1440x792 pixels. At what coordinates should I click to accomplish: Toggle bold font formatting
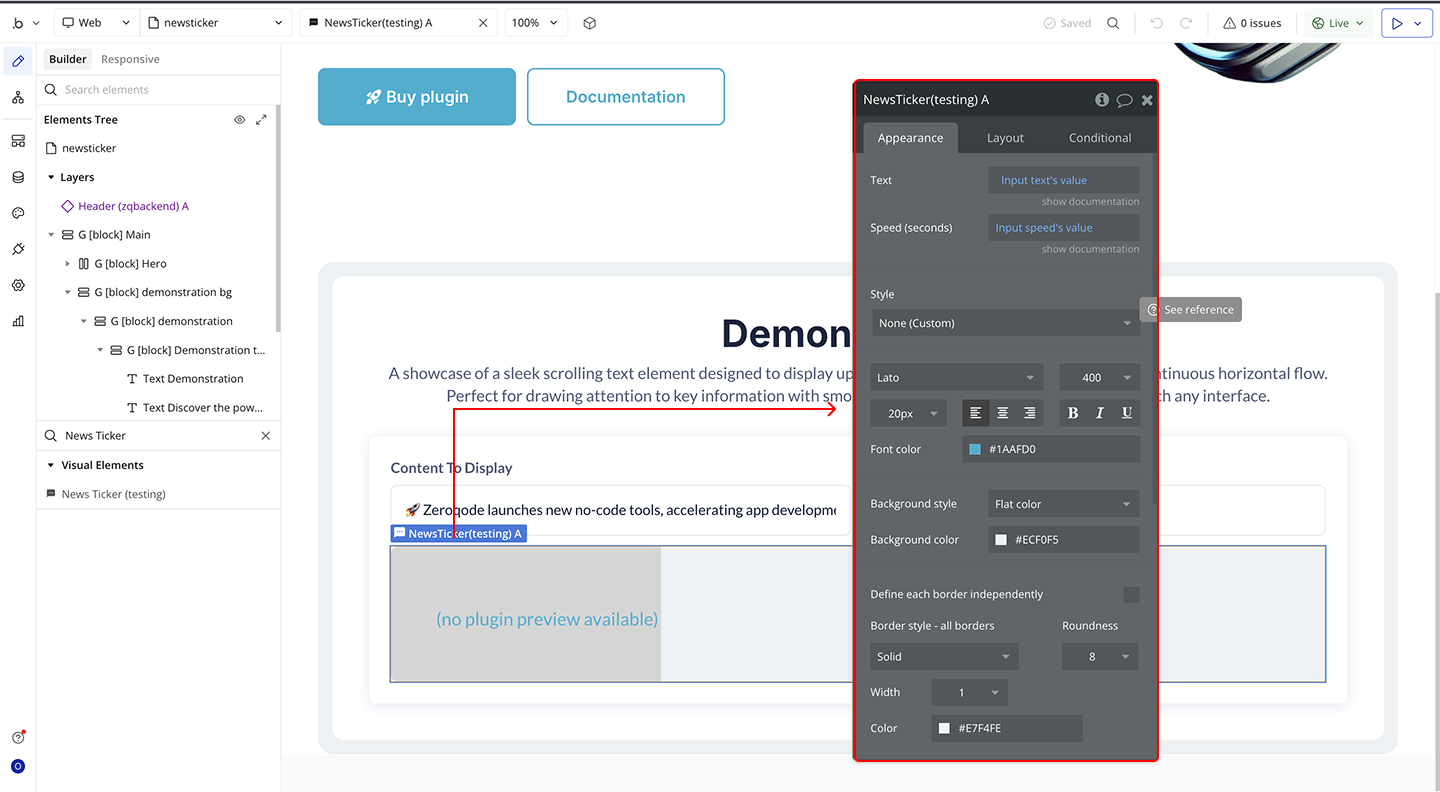pyautogui.click(x=1073, y=413)
